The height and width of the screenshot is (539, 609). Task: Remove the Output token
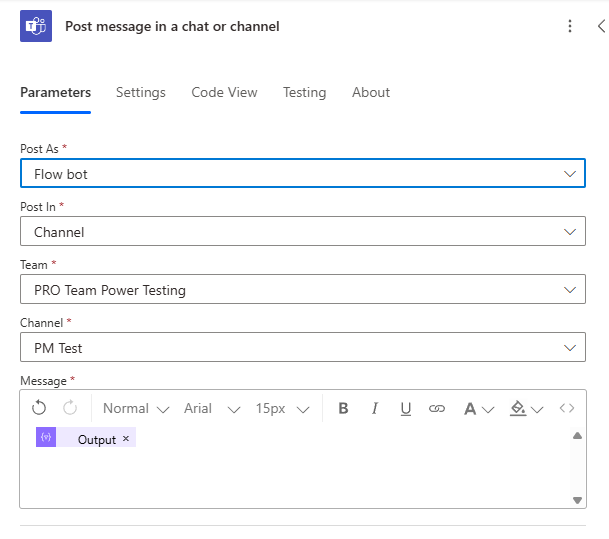[125, 438]
